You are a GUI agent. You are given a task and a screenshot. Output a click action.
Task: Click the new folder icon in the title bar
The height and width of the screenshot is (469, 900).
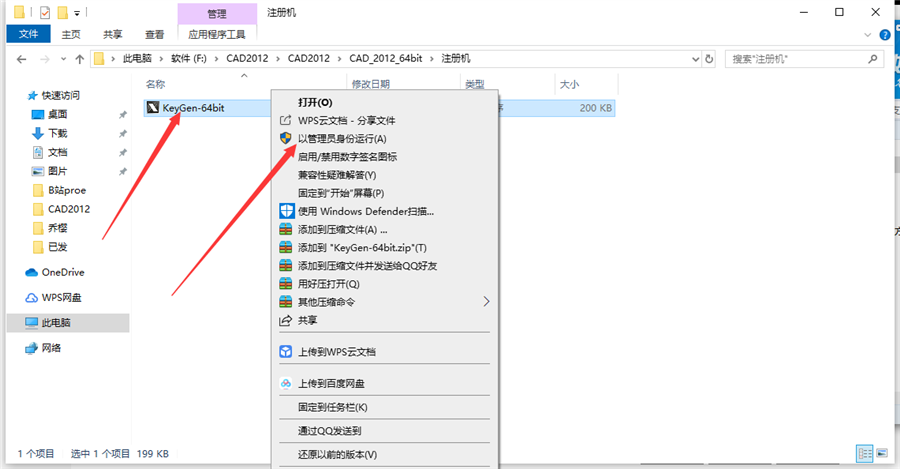(x=63, y=11)
